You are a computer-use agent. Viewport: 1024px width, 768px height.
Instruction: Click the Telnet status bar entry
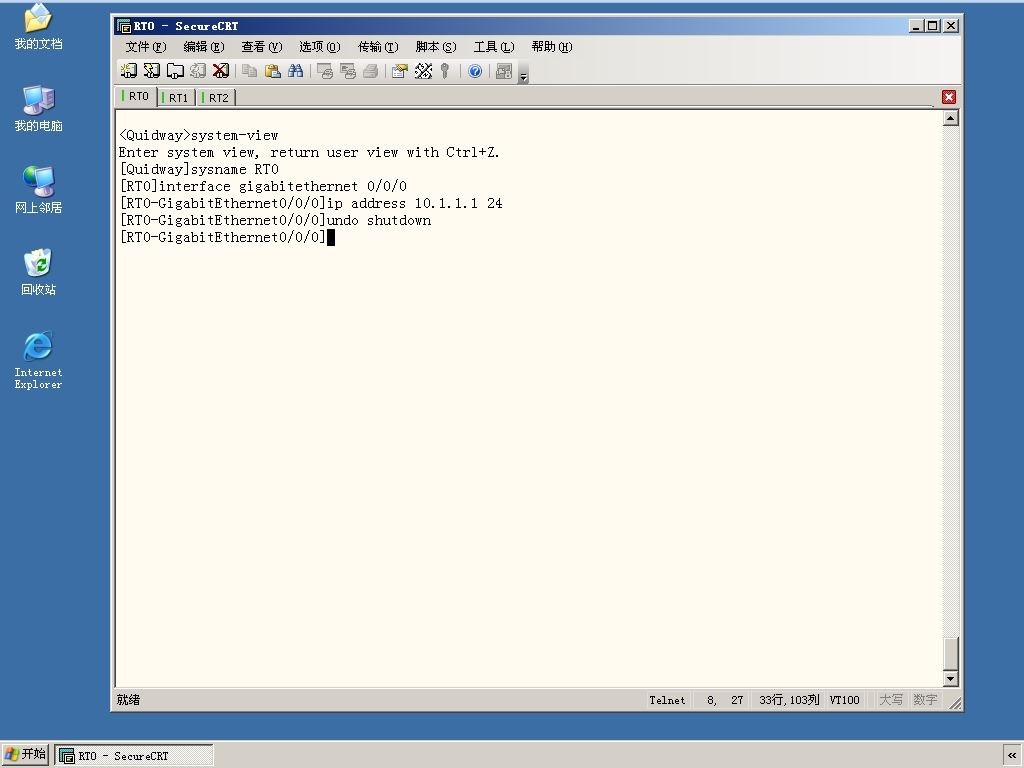667,700
